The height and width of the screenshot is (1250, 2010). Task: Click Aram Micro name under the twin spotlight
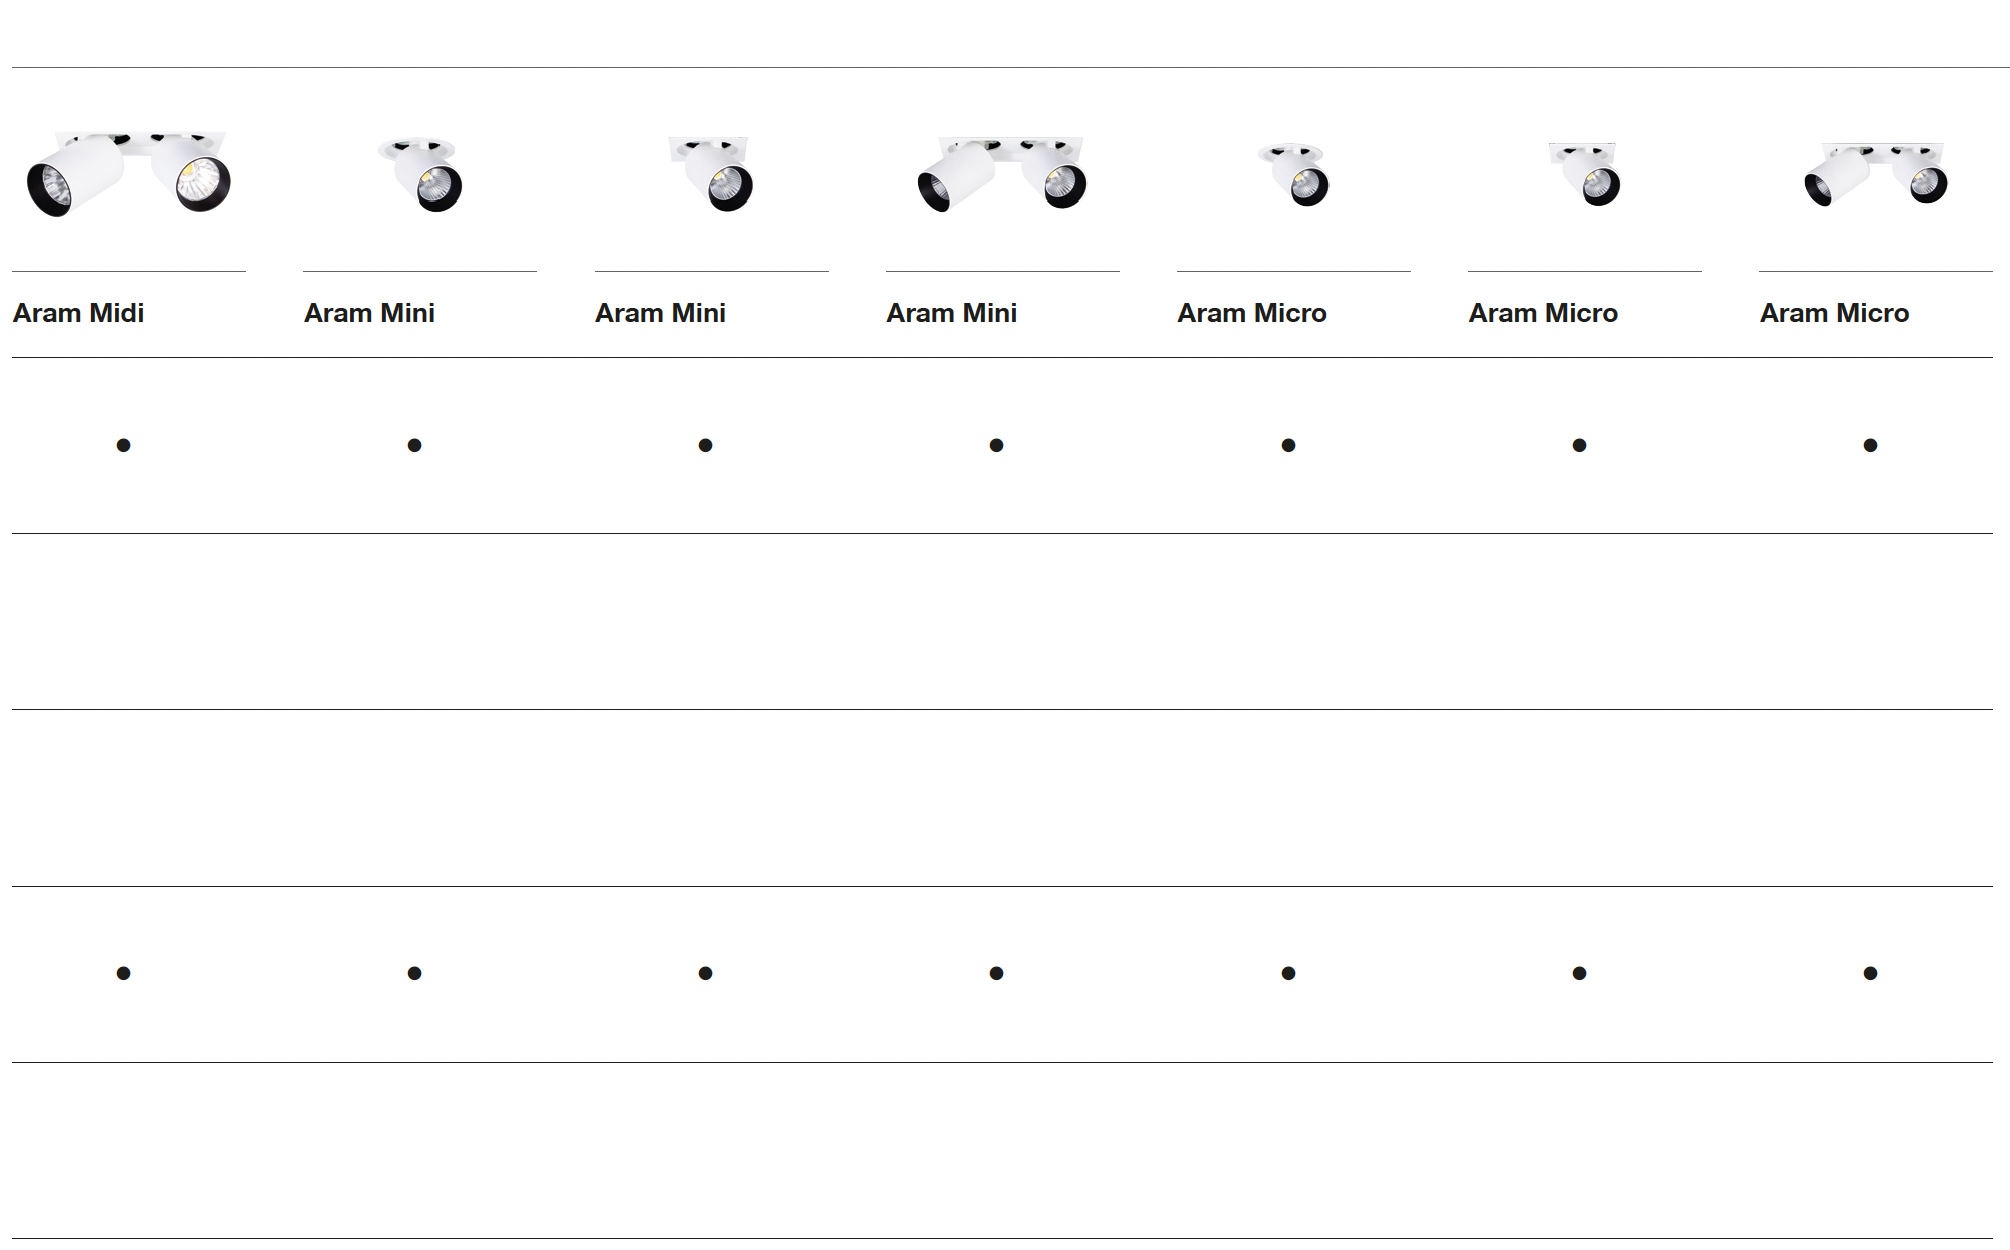click(1834, 313)
